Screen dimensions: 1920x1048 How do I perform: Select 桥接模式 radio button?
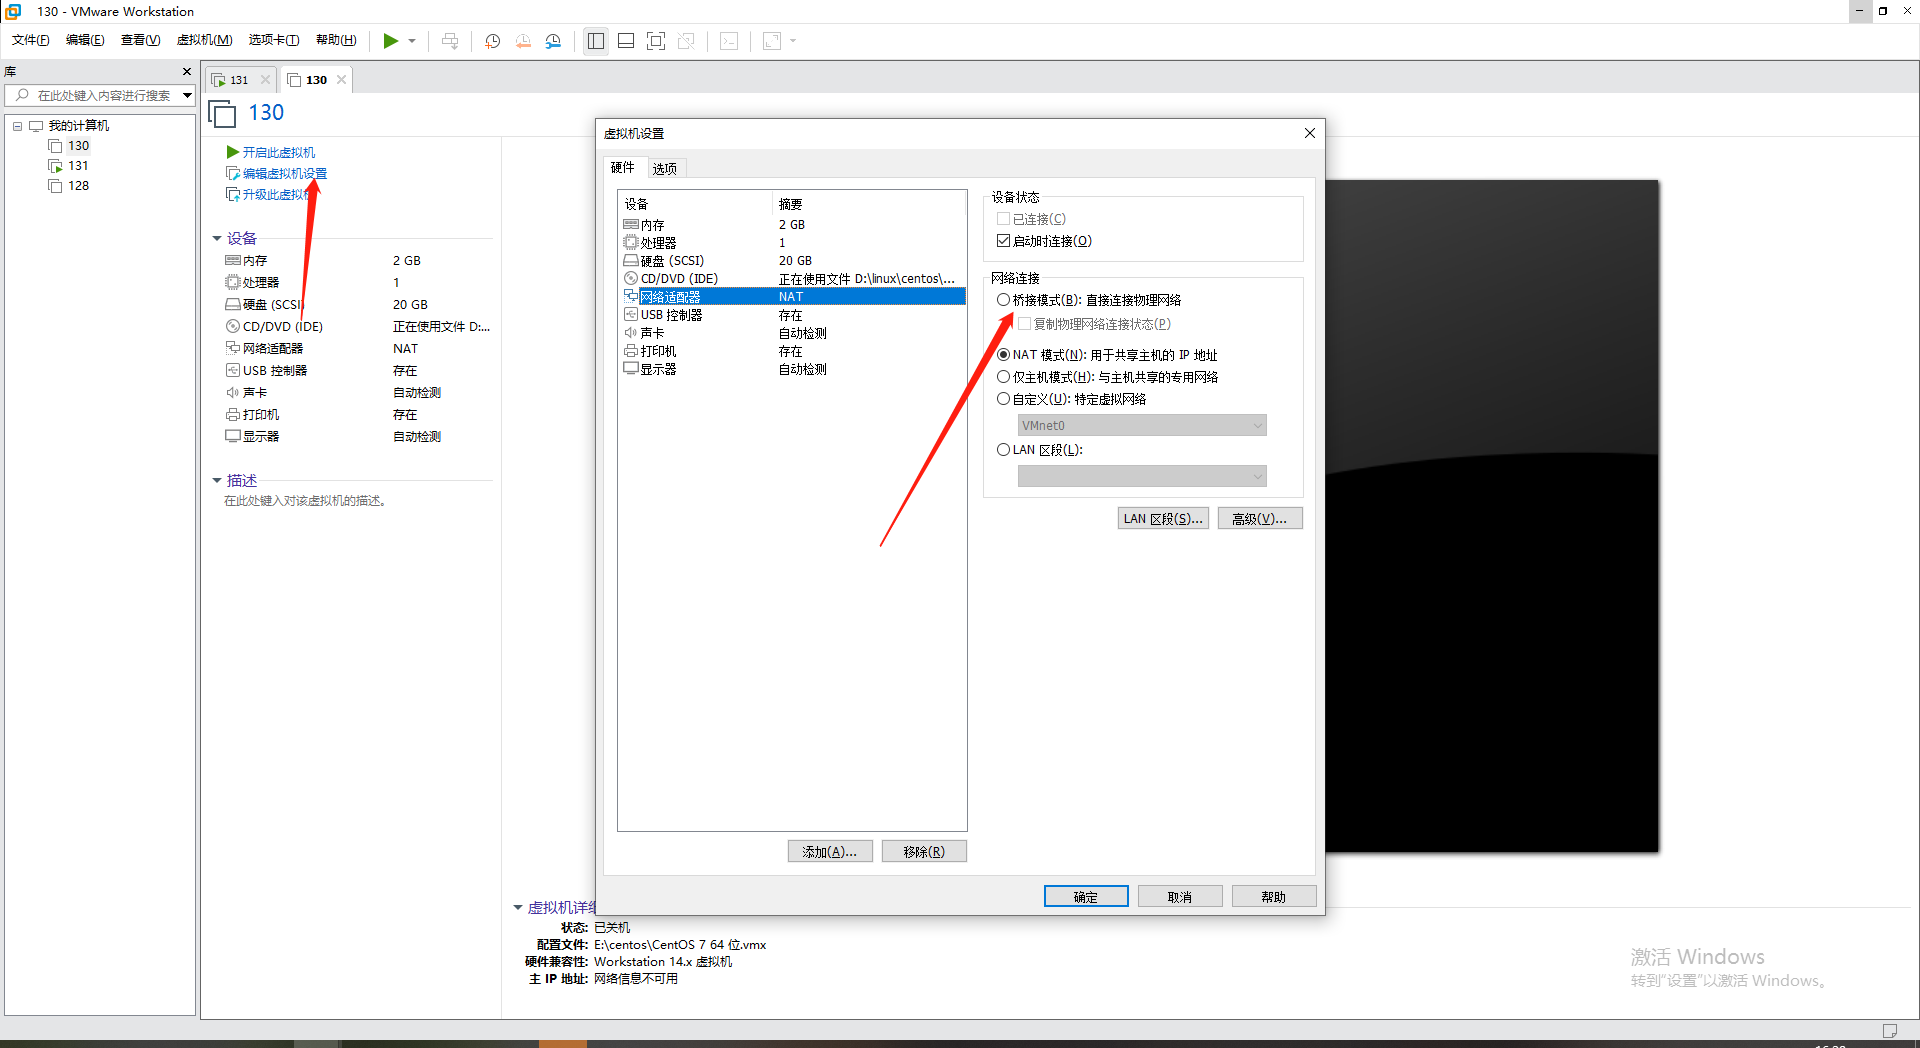tap(1003, 300)
